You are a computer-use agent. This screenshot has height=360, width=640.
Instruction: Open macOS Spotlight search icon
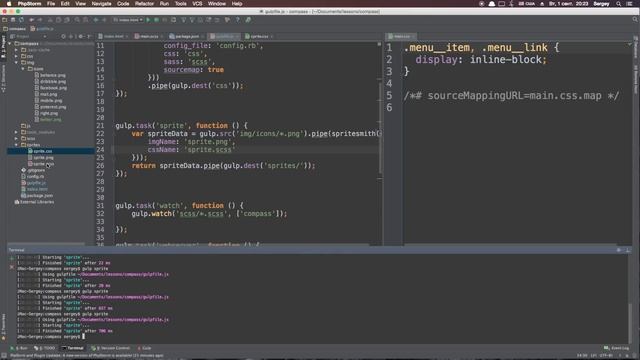[x=619, y=4]
